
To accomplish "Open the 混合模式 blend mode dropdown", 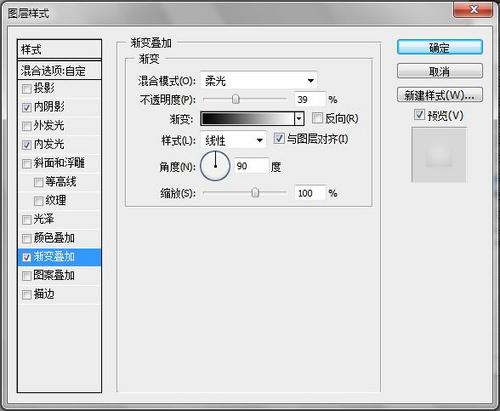I will tap(259, 80).
